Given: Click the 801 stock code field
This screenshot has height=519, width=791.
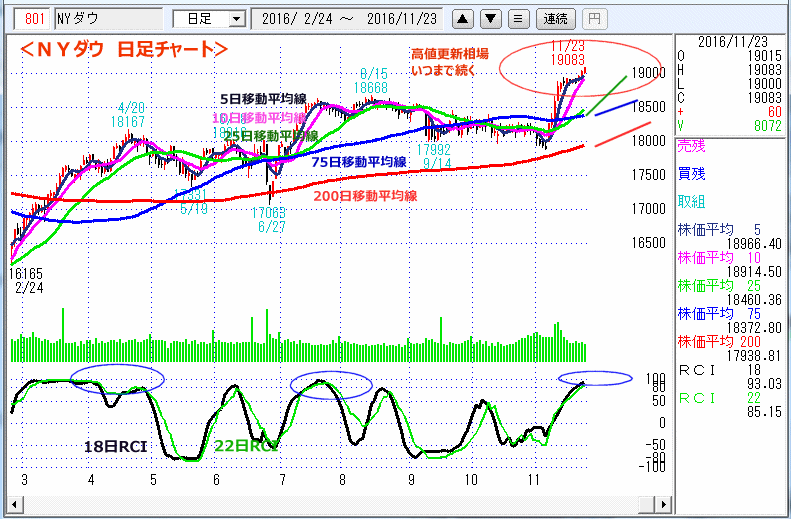Looking at the screenshot, I should pyautogui.click(x=31, y=18).
